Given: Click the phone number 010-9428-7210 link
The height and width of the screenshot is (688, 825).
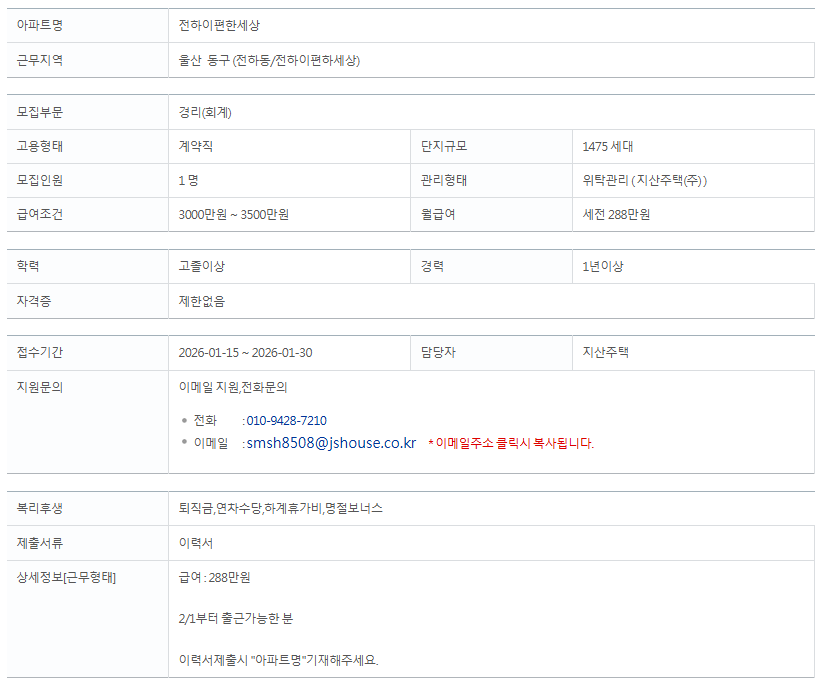Looking at the screenshot, I should click(x=286, y=421).
